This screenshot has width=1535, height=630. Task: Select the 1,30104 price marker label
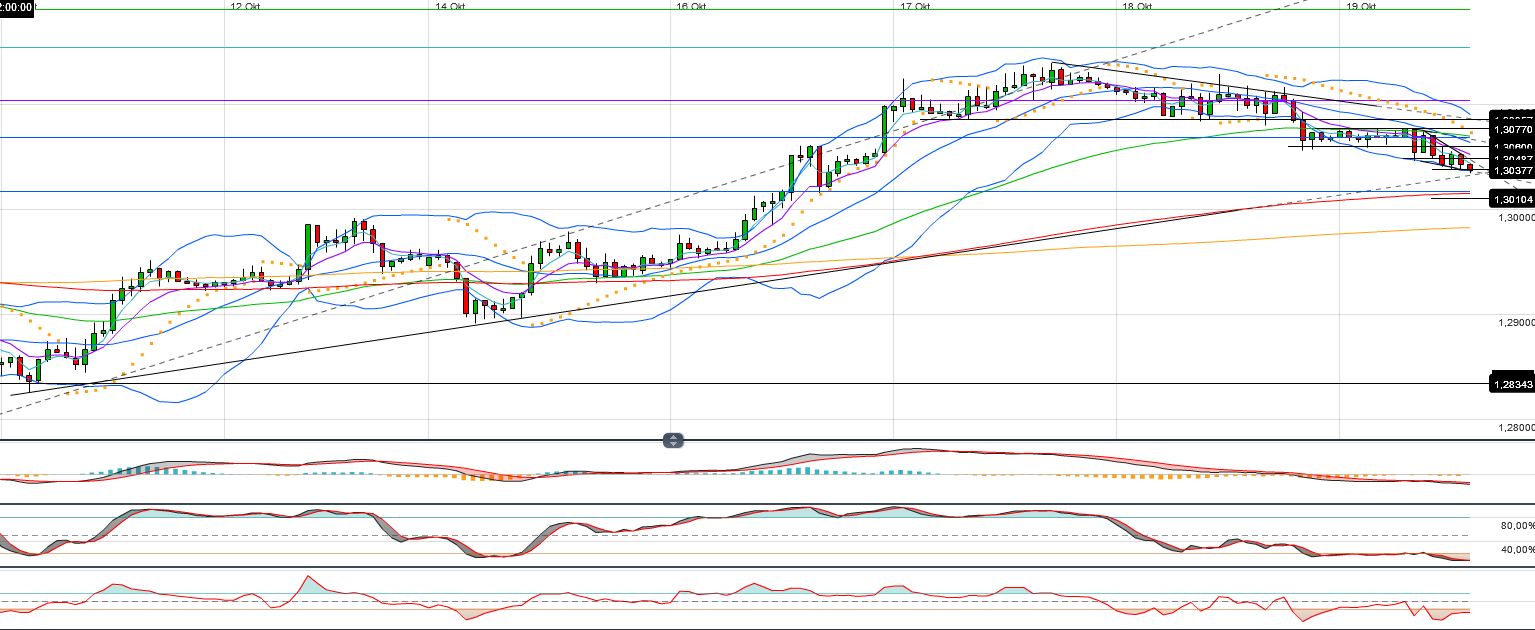(1510, 199)
